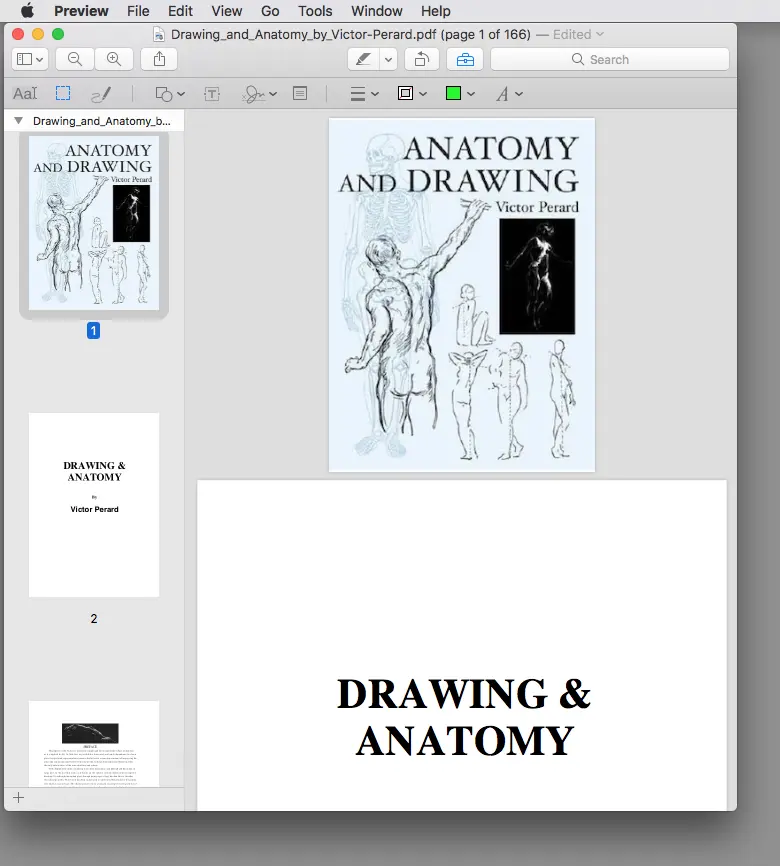Expand the Sign signature dropdown

(x=260, y=94)
